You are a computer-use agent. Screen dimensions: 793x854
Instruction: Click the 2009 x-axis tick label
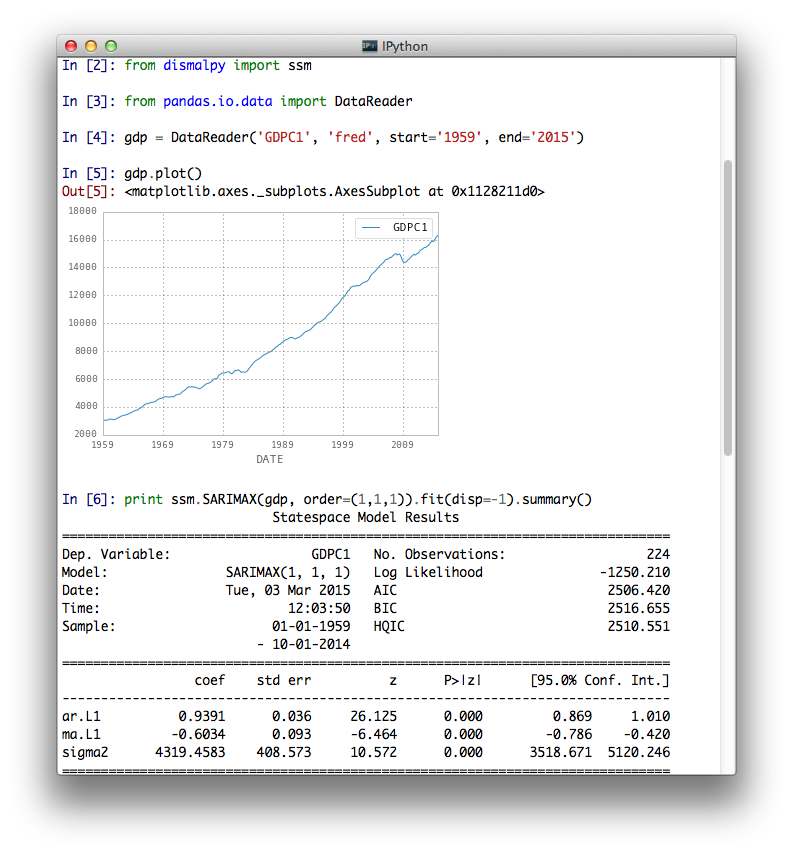pyautogui.click(x=402, y=445)
